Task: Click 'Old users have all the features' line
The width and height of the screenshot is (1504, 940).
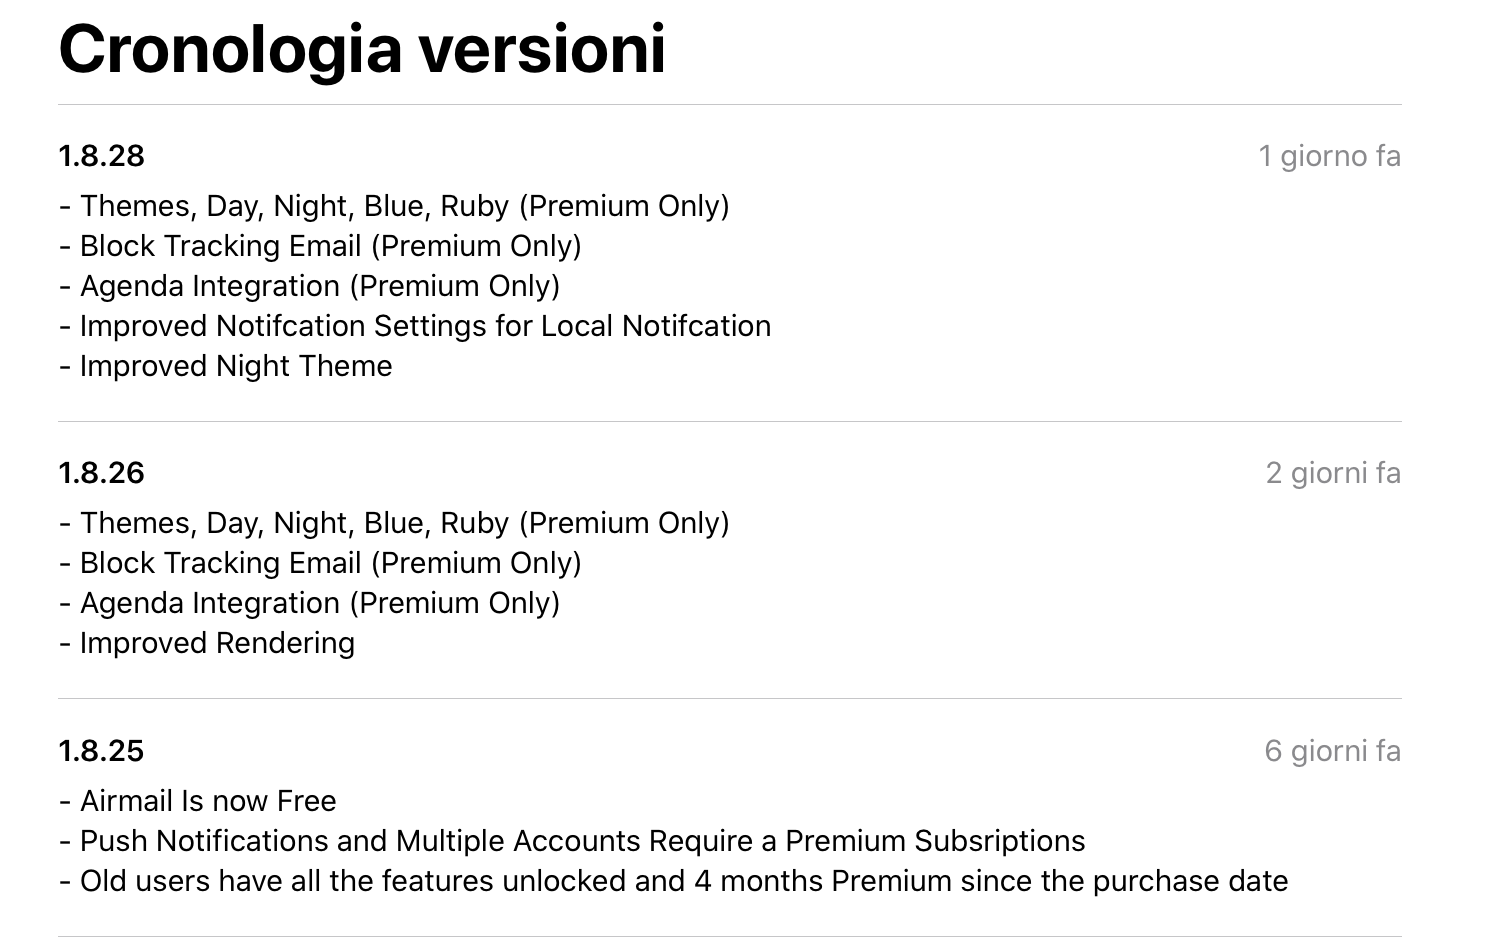Action: [674, 881]
